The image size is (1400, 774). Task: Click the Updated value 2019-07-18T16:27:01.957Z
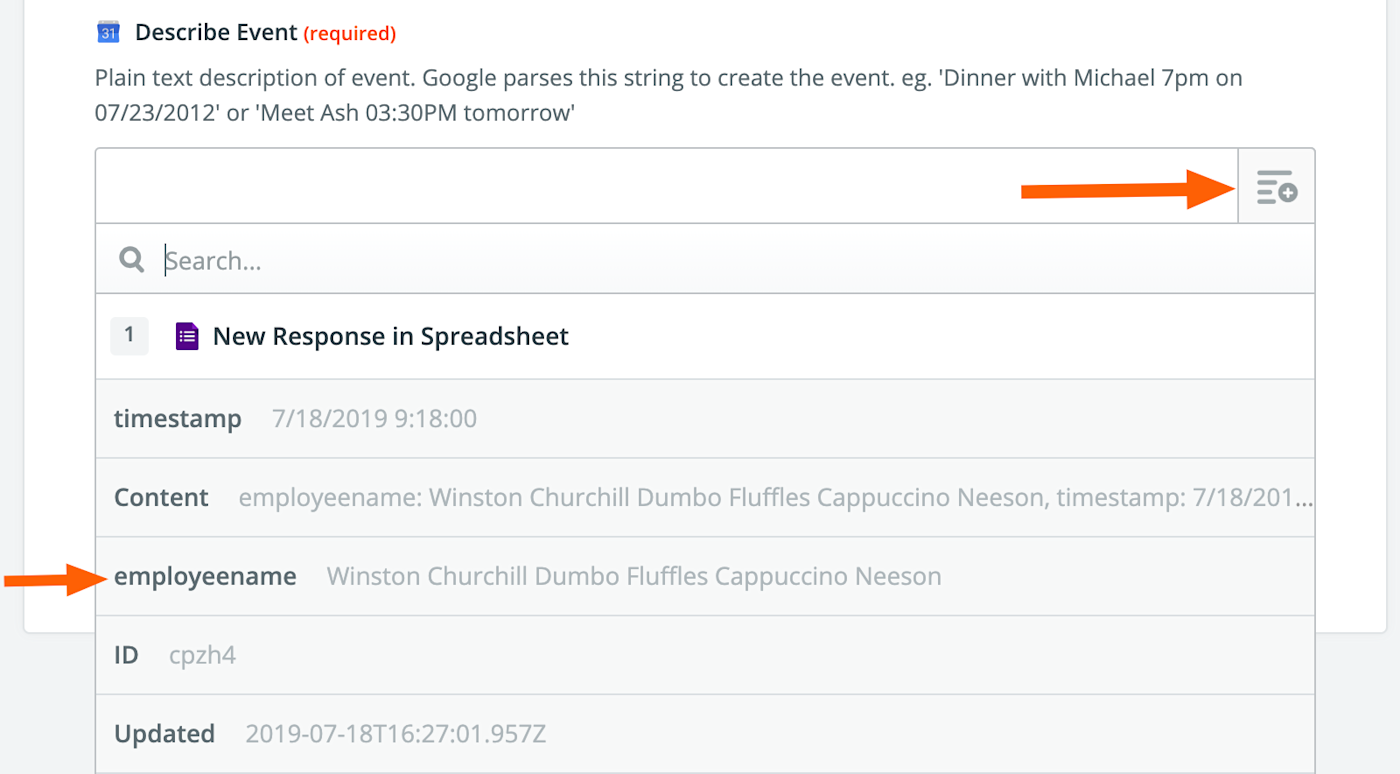coord(396,734)
